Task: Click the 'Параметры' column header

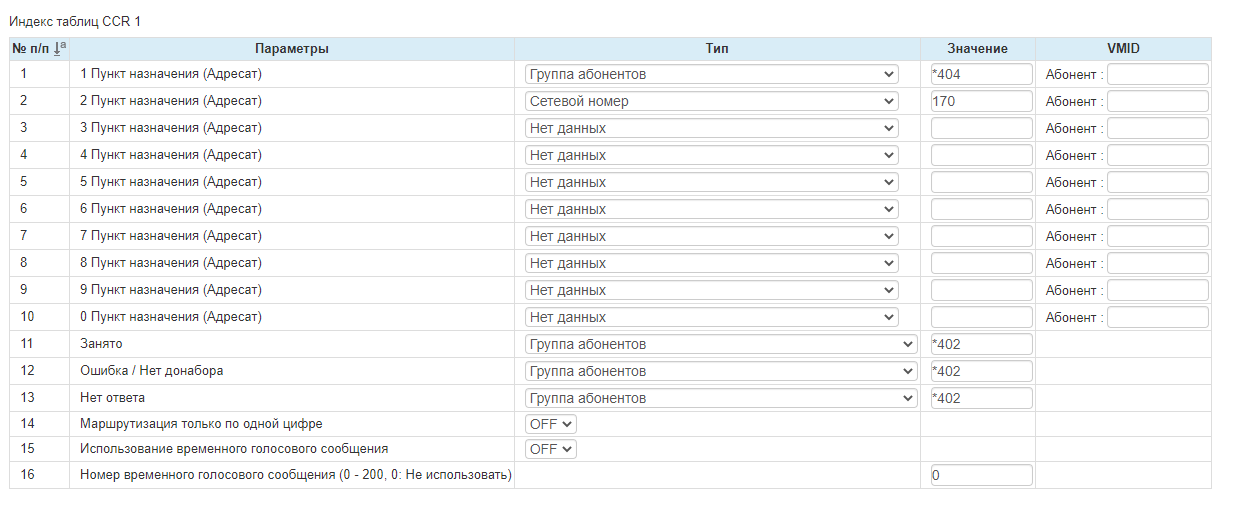Action: [292, 49]
